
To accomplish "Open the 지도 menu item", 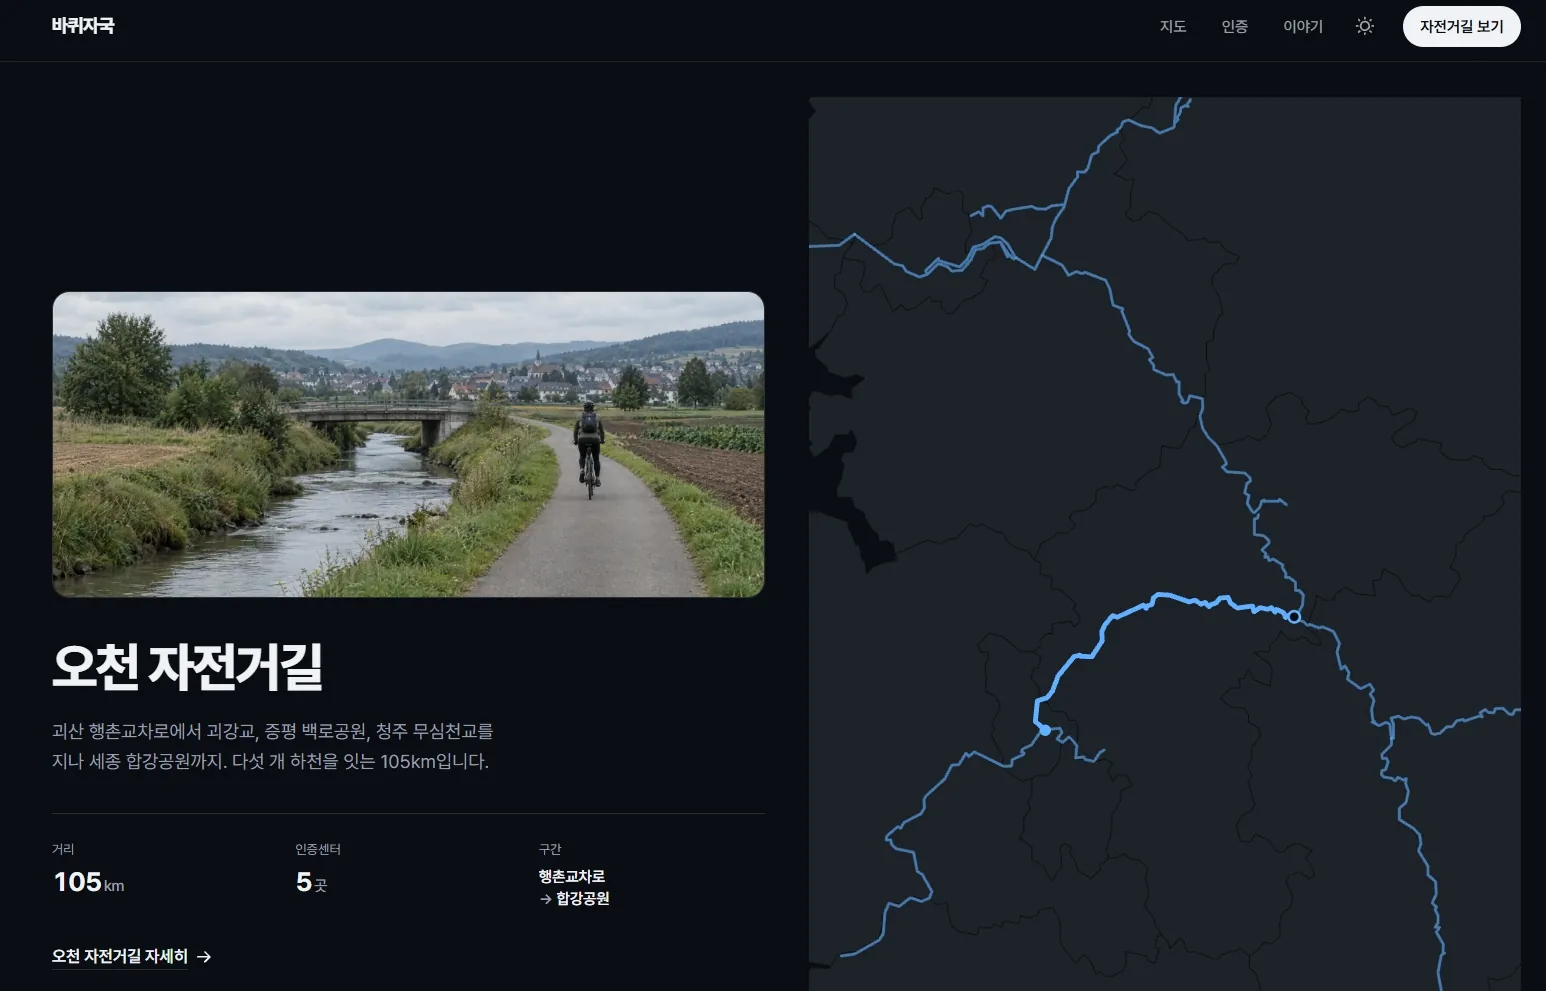I will pos(1173,27).
